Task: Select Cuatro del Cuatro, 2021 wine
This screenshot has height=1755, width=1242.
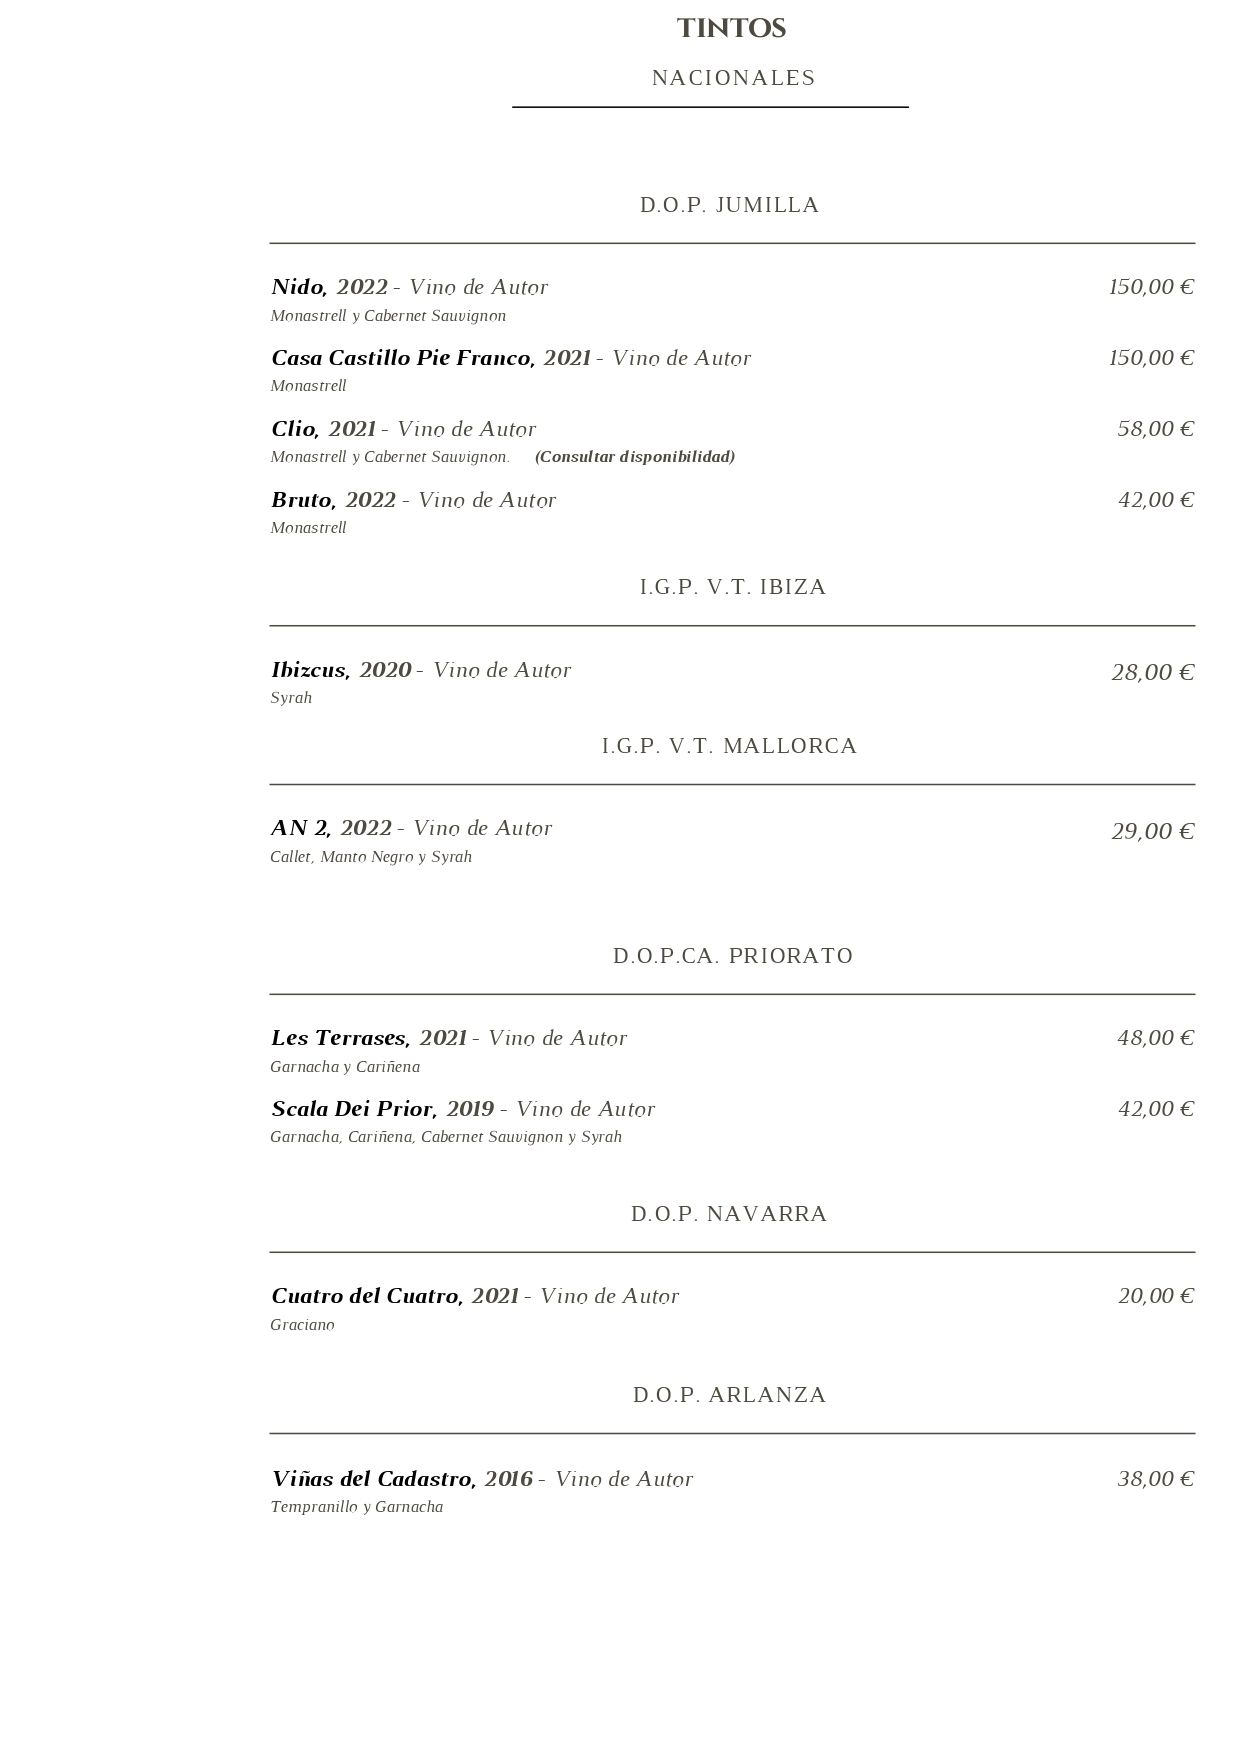Action: 395,1296
